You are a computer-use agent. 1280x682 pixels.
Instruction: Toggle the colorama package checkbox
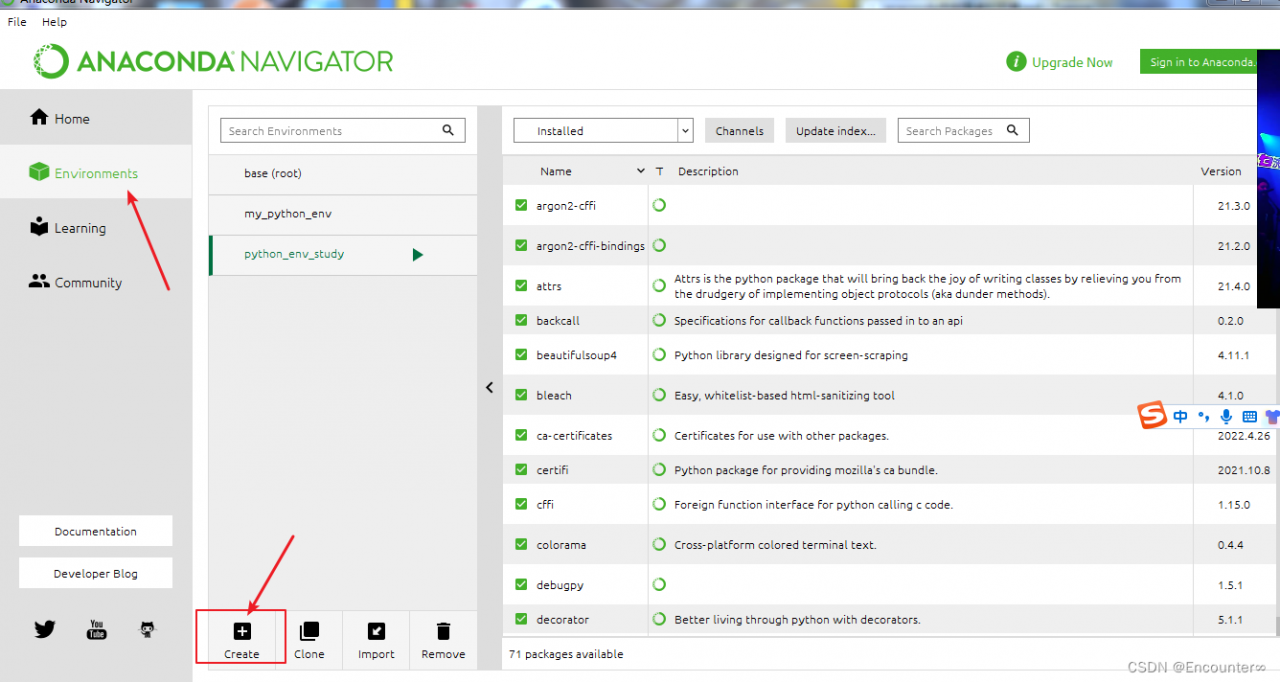(x=521, y=544)
